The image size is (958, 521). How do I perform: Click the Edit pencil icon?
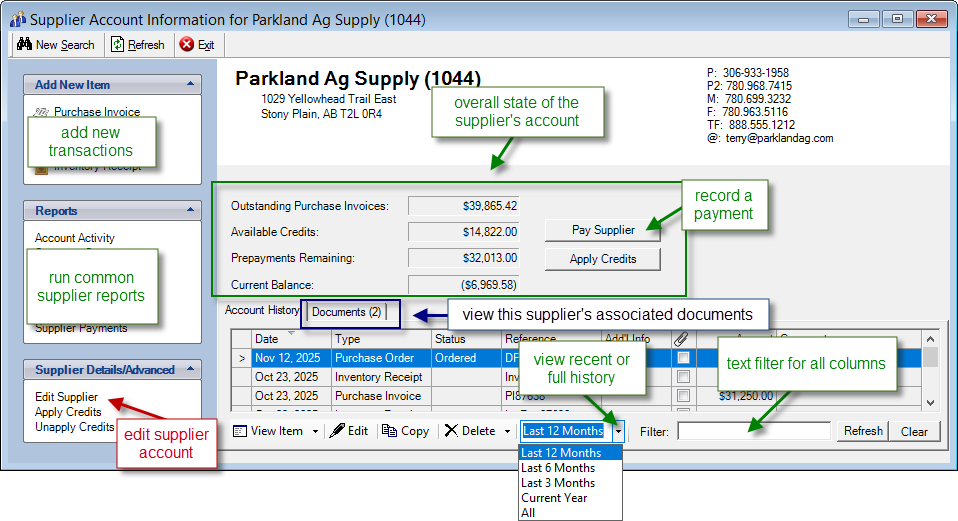337,431
